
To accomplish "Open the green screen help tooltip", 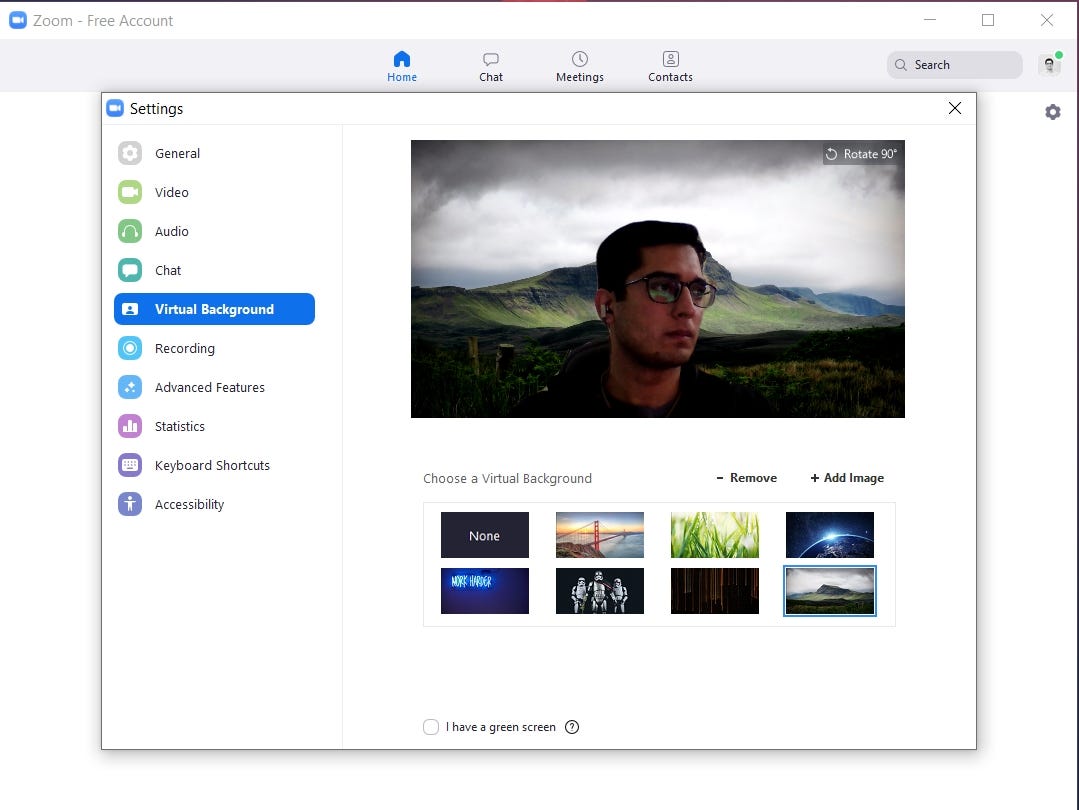I will pyautogui.click(x=572, y=727).
